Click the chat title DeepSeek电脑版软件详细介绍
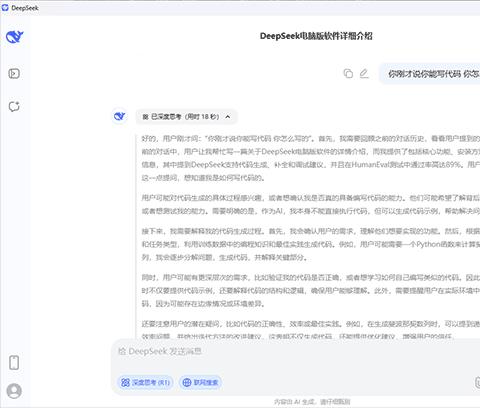 point(316,36)
